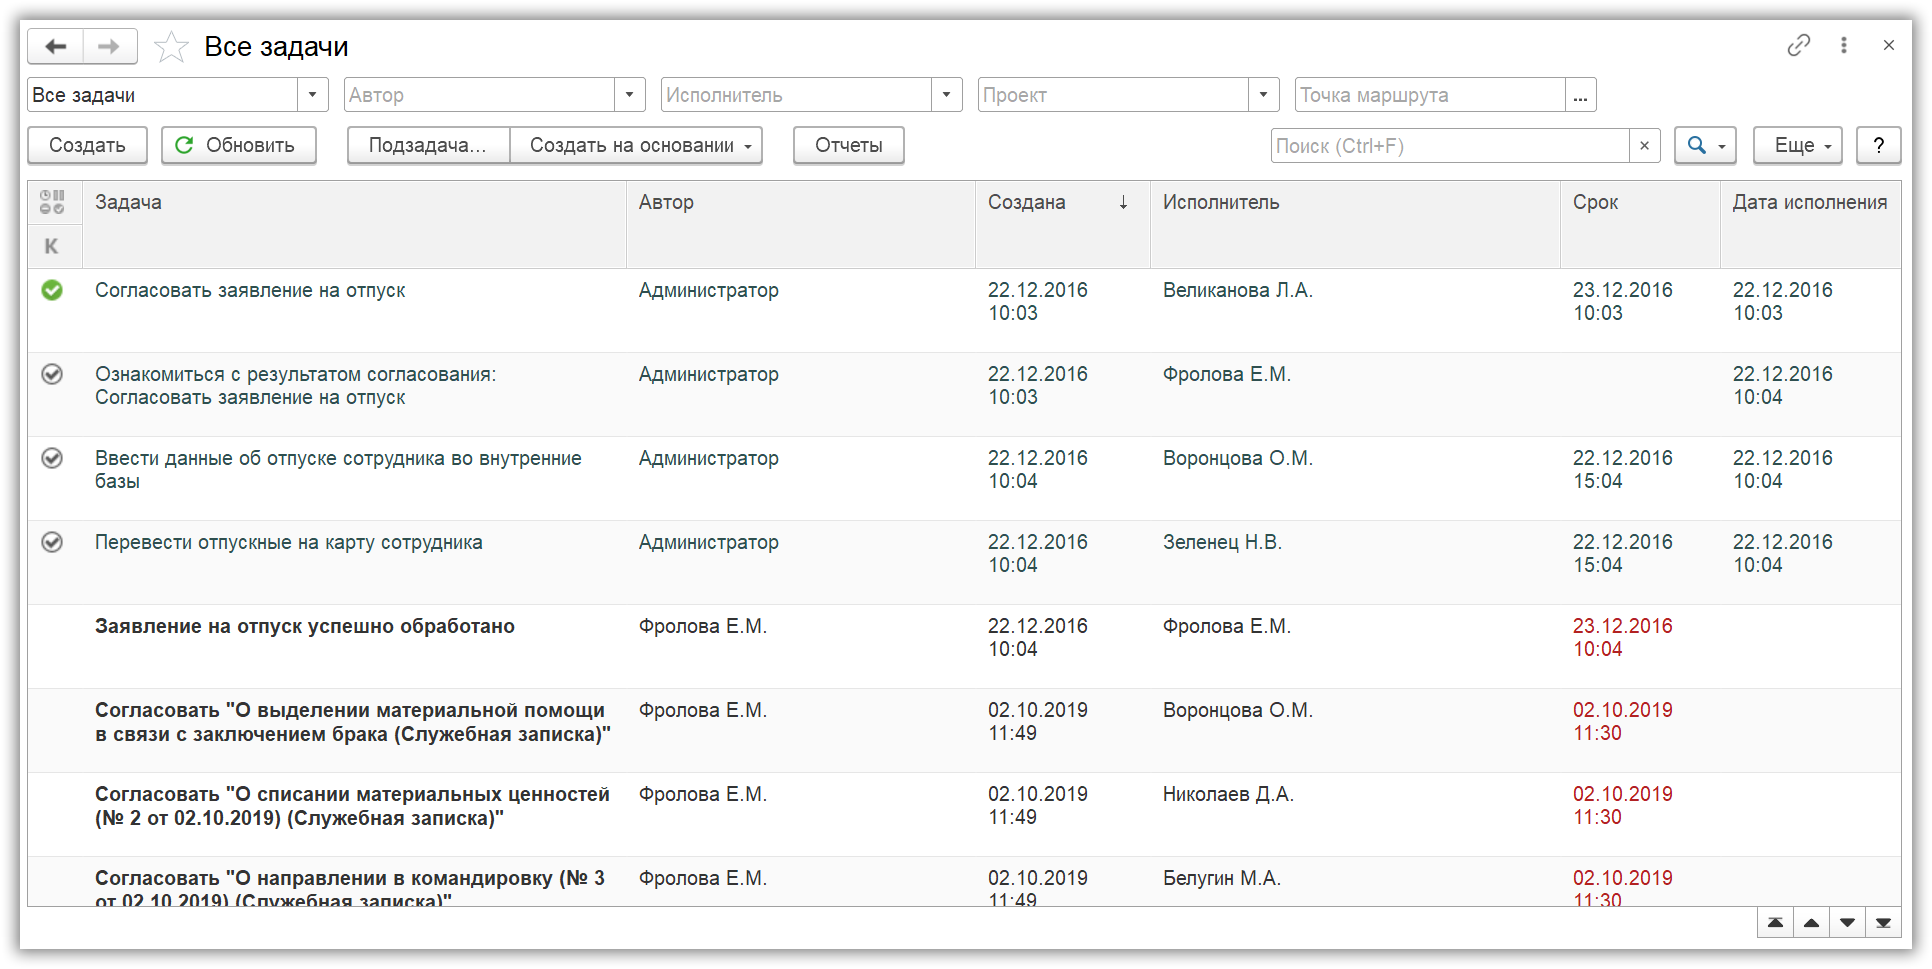Move one row up in list
Screen dimensions: 1932x969
click(x=1811, y=922)
